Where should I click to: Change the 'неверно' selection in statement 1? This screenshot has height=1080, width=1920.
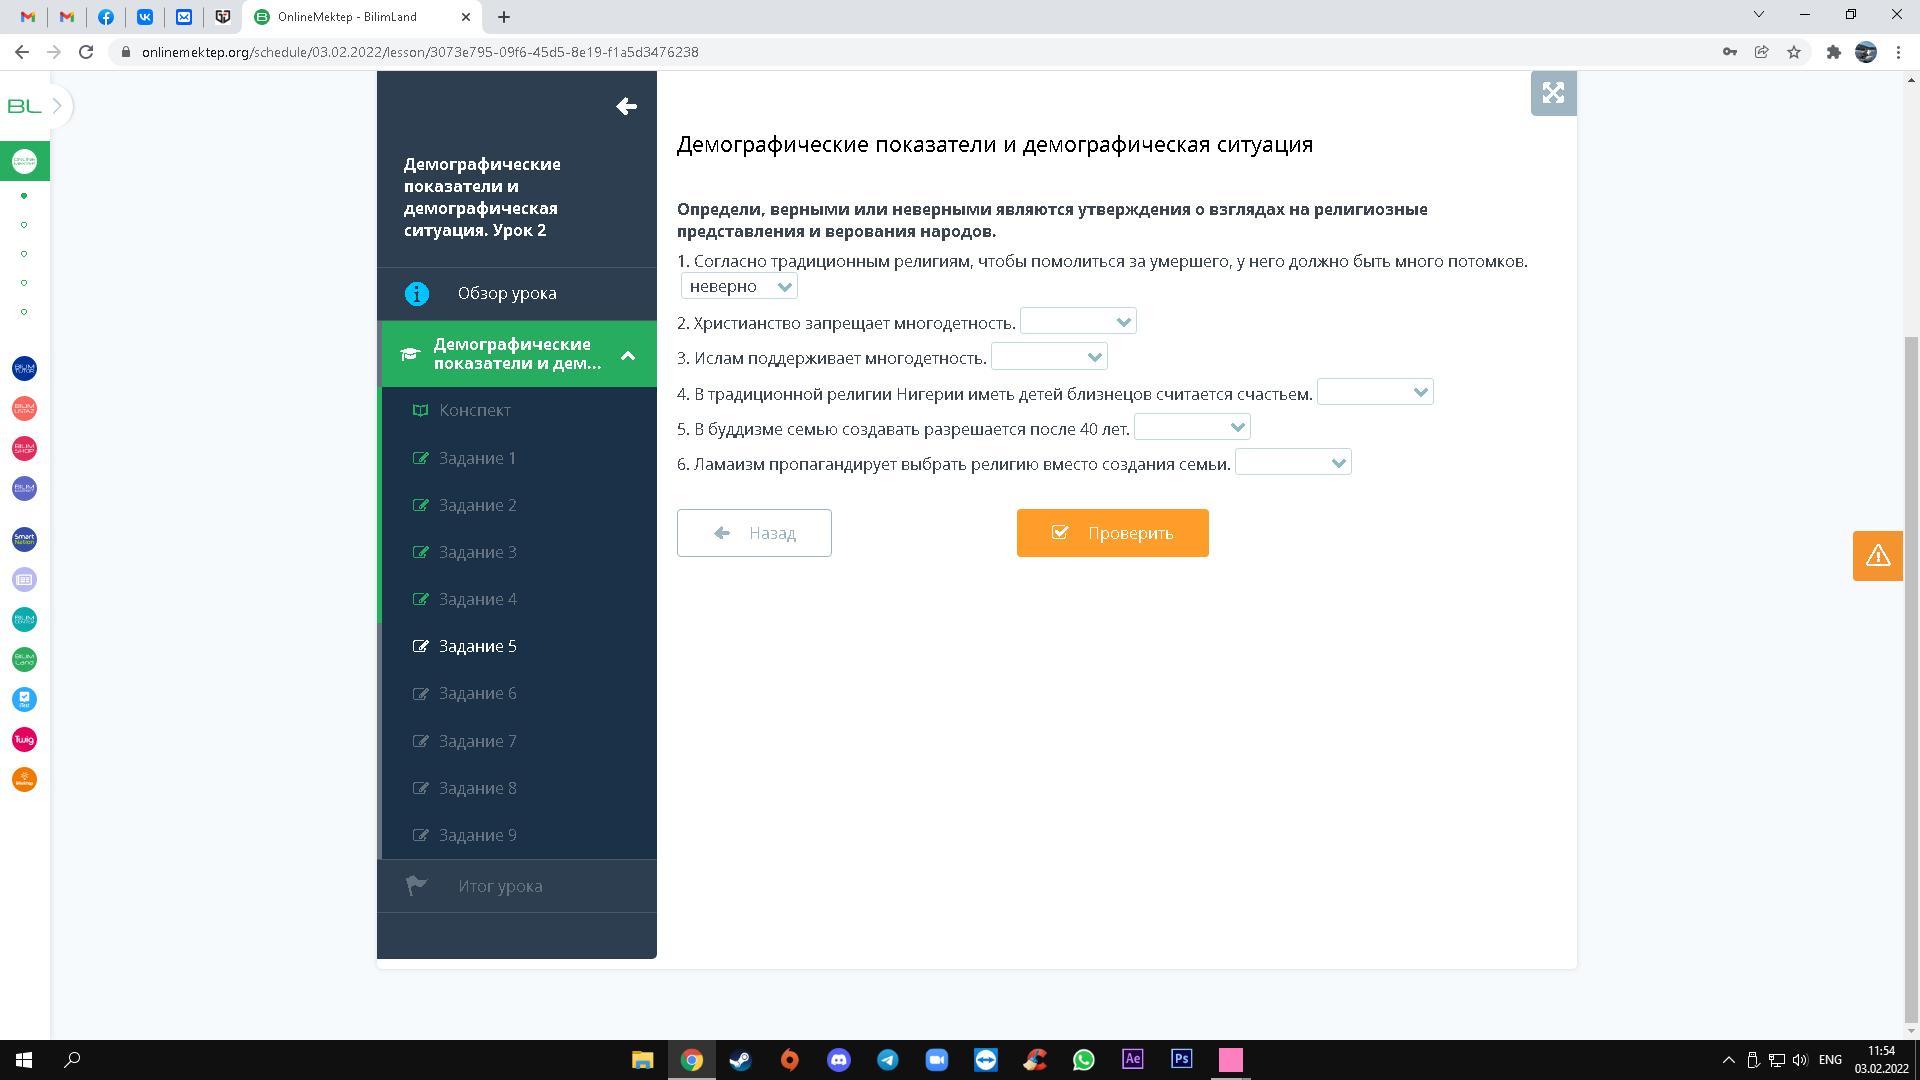point(739,287)
